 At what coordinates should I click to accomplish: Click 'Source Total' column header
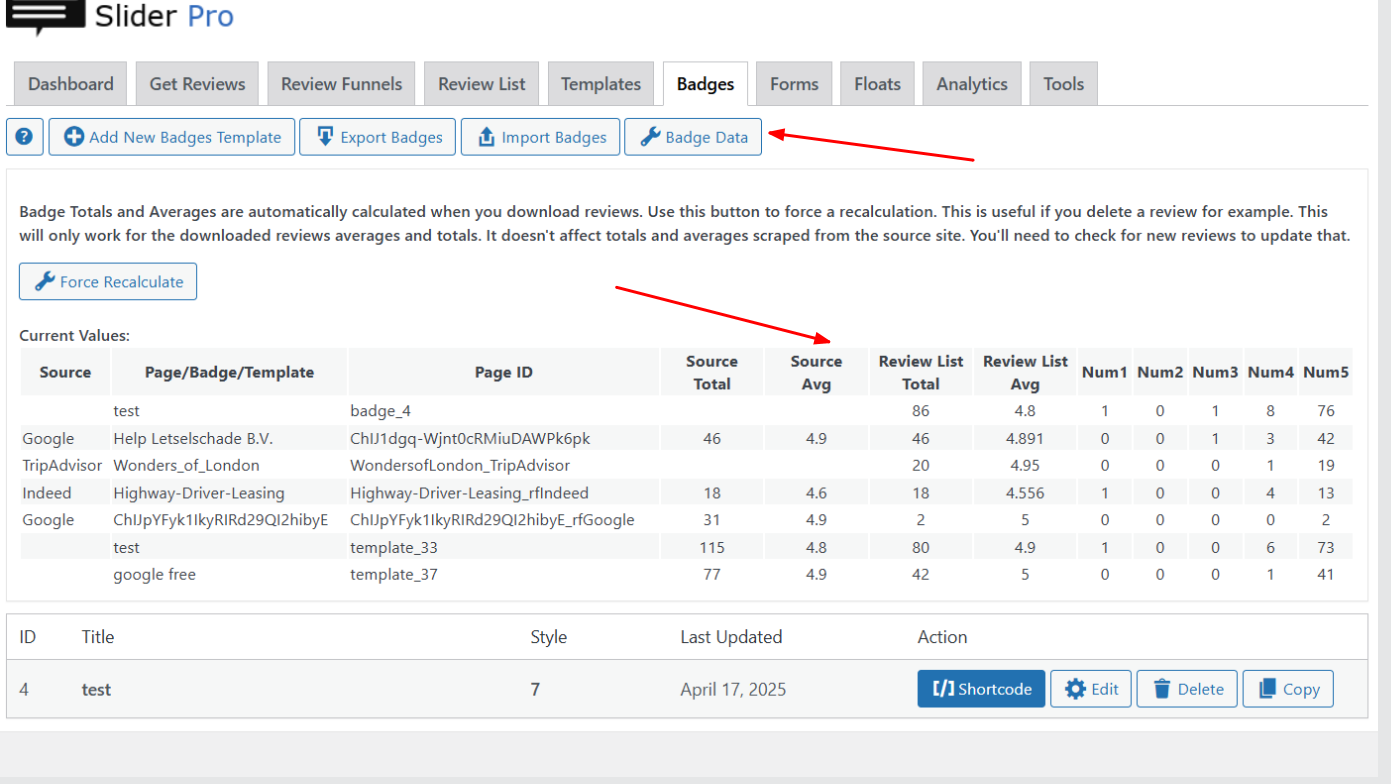pyautogui.click(x=712, y=372)
